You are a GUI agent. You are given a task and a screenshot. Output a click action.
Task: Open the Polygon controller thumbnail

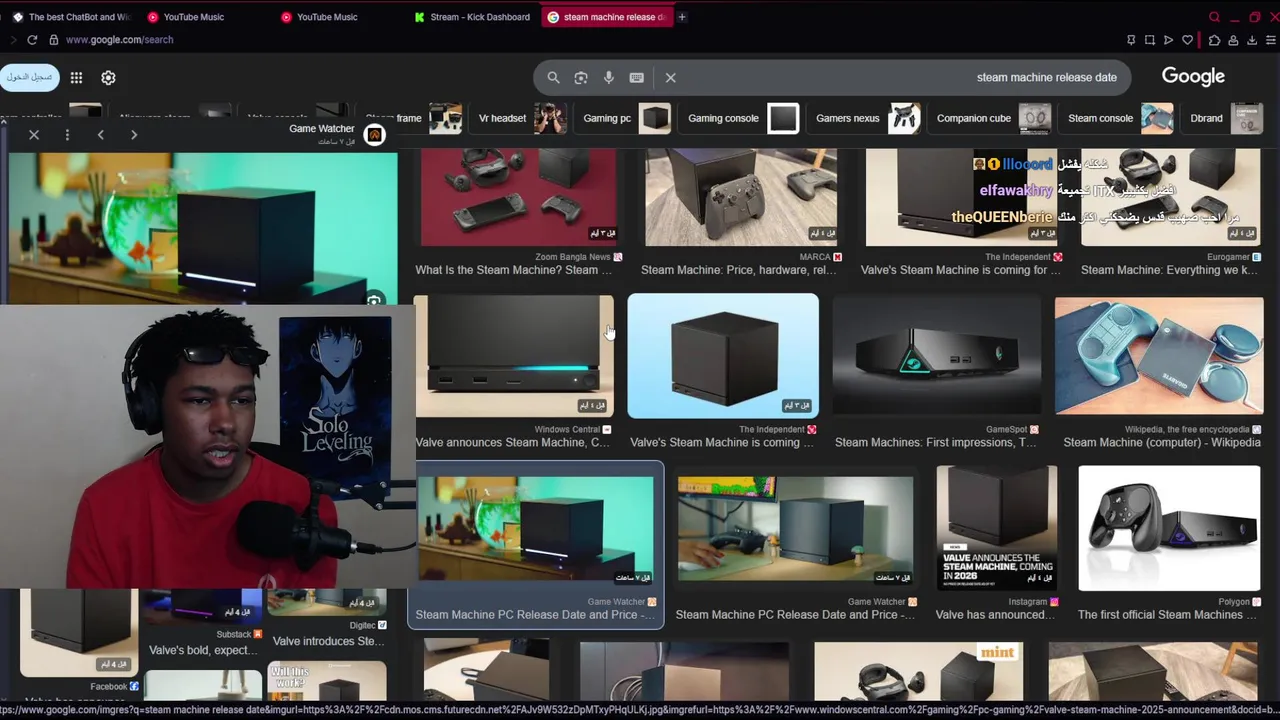[x=1169, y=528]
